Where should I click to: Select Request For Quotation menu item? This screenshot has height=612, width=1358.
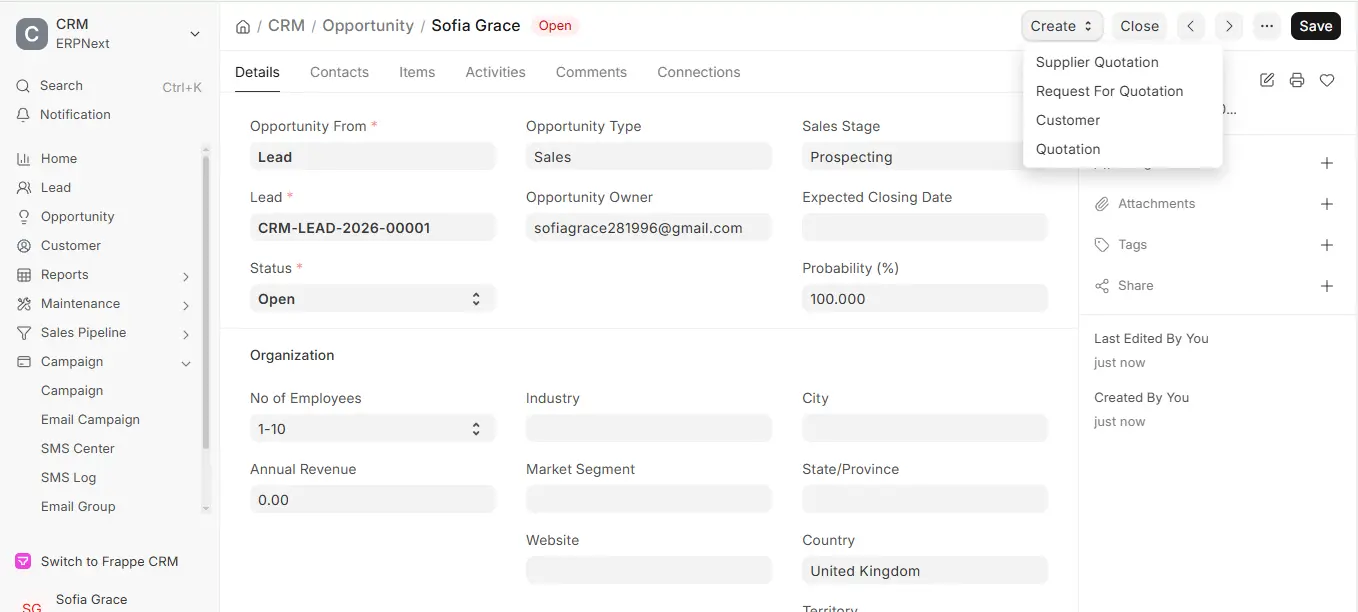[x=1109, y=91]
